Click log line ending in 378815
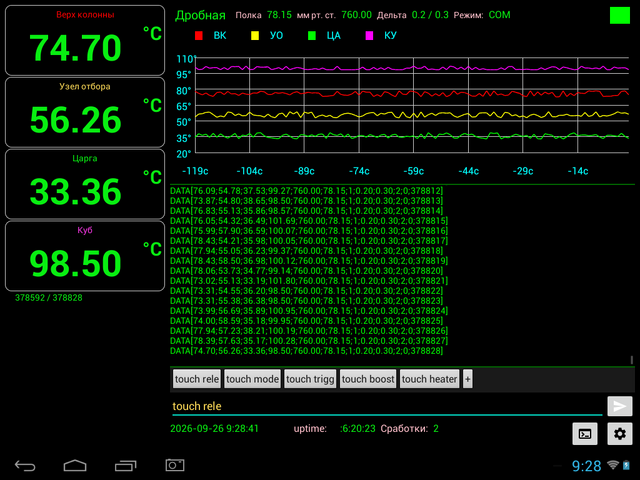Screen dimensions: 640x480 coord(309,221)
